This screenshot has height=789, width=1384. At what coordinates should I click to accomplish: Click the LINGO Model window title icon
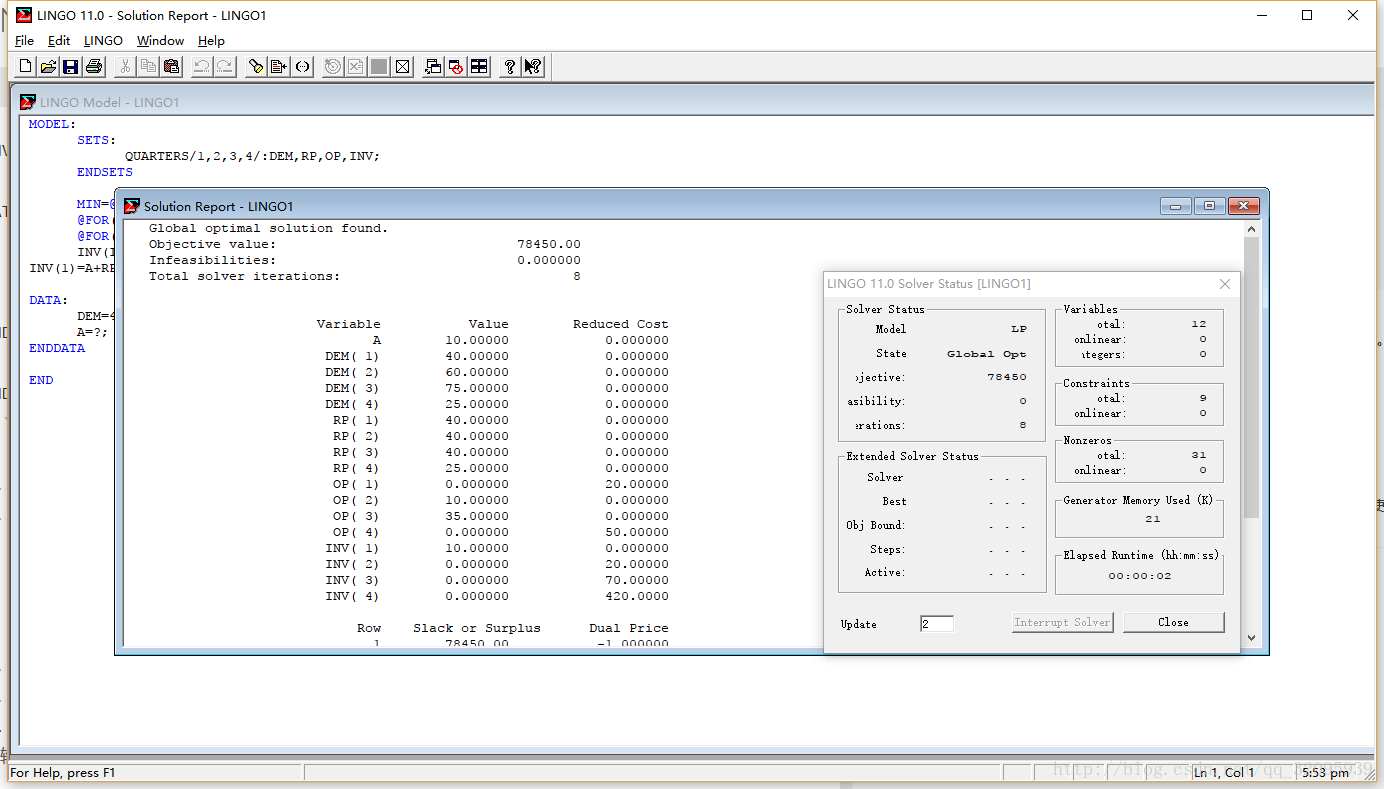click(x=28, y=102)
